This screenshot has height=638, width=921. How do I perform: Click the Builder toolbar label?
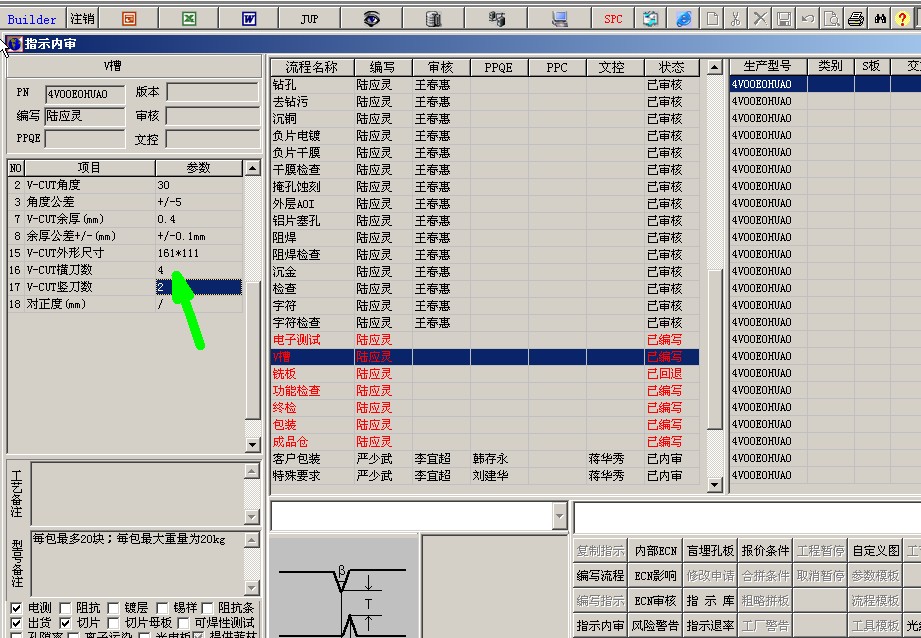click(32, 19)
